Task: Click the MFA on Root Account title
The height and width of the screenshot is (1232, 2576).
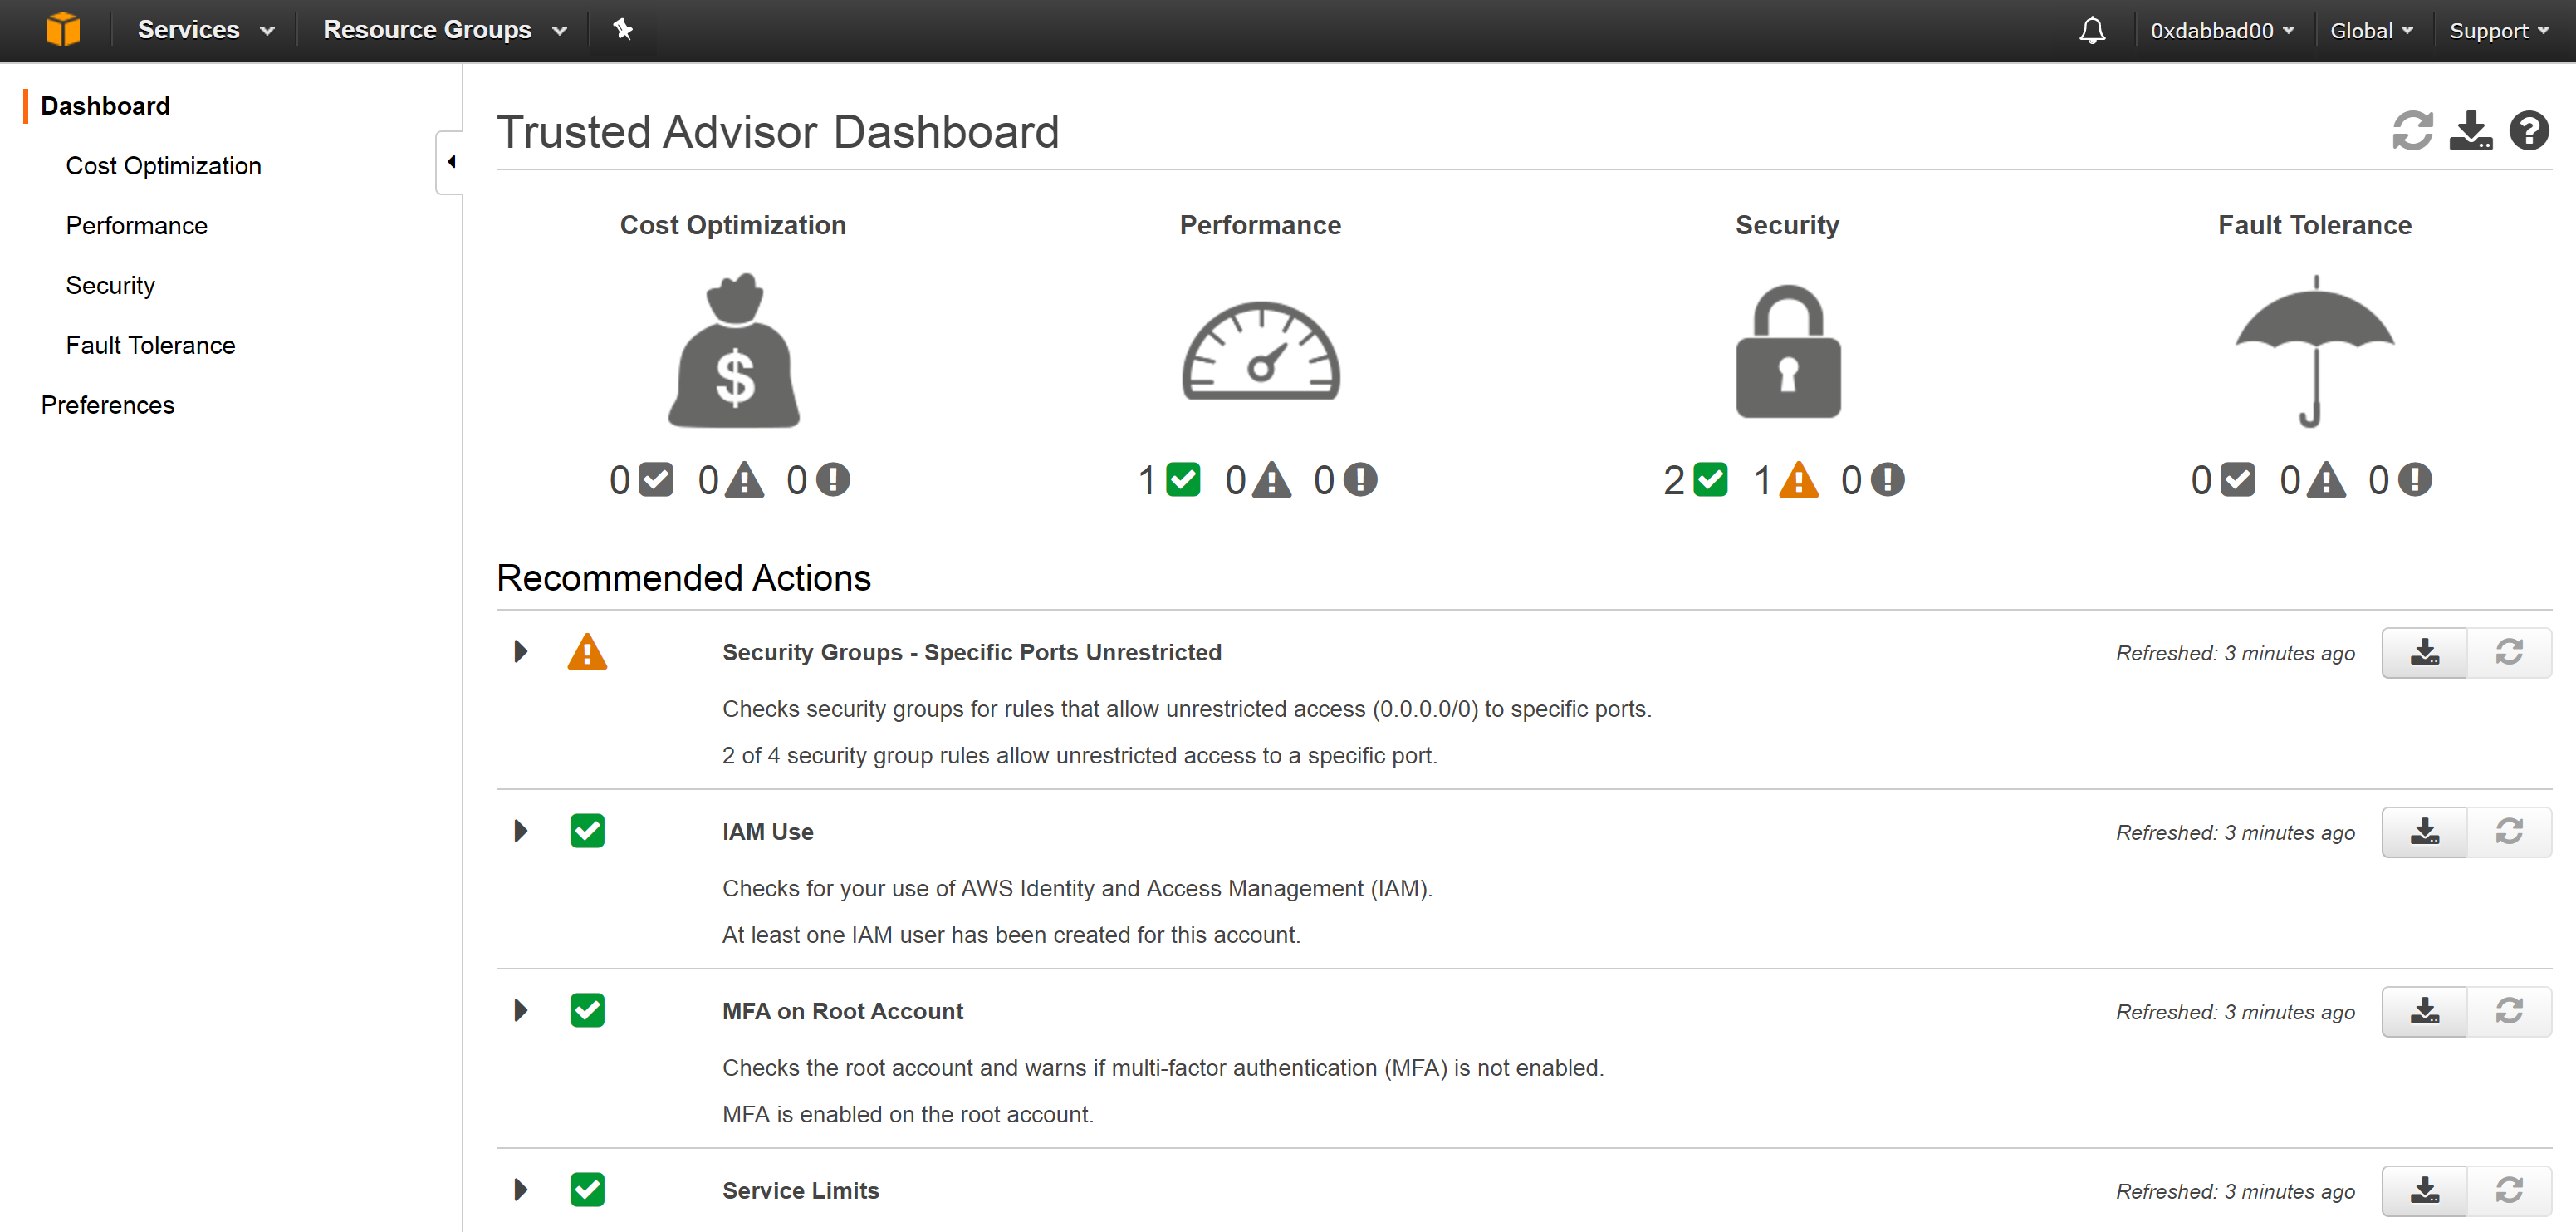Action: click(x=843, y=1012)
